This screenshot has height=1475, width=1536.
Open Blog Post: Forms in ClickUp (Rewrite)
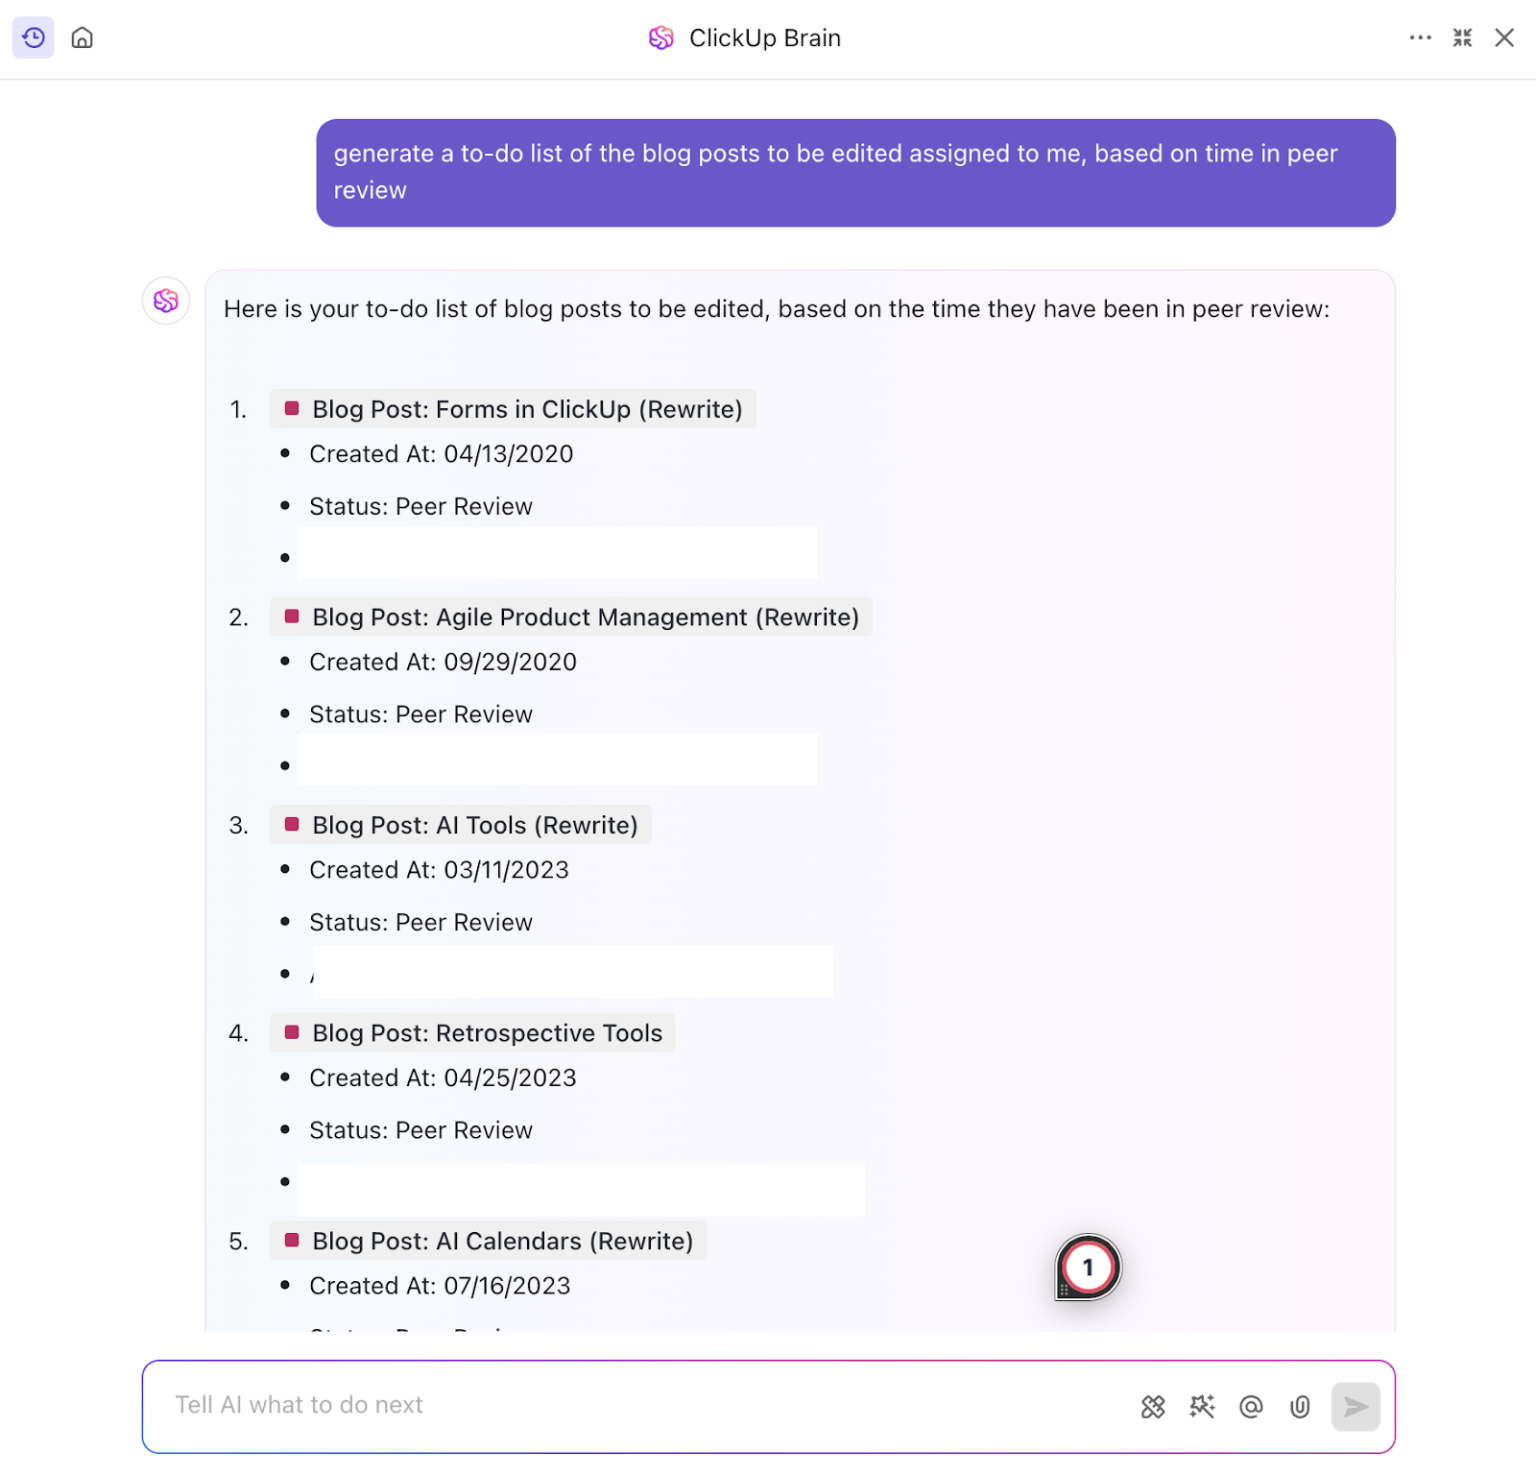click(526, 409)
